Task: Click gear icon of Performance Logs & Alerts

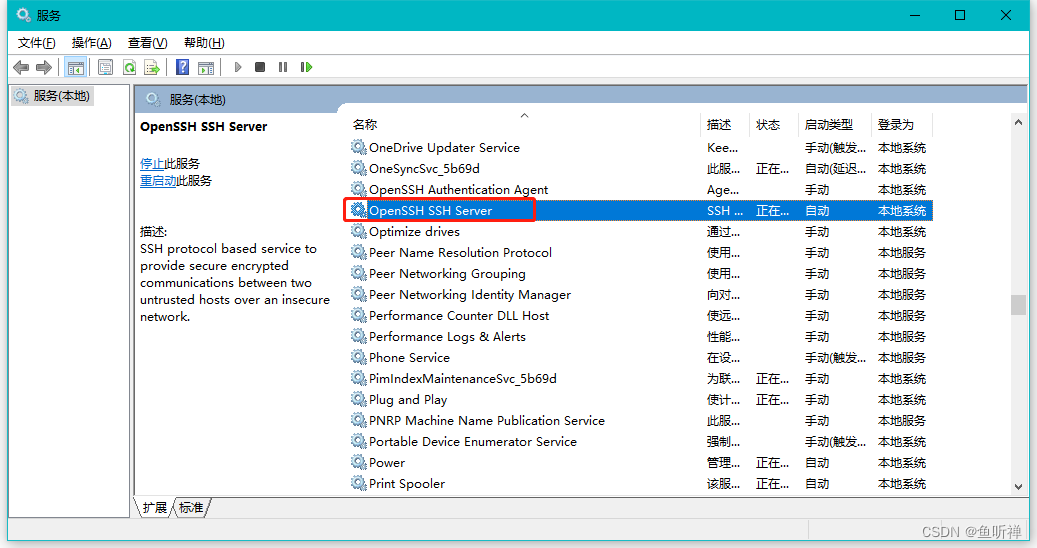Action: tap(358, 336)
